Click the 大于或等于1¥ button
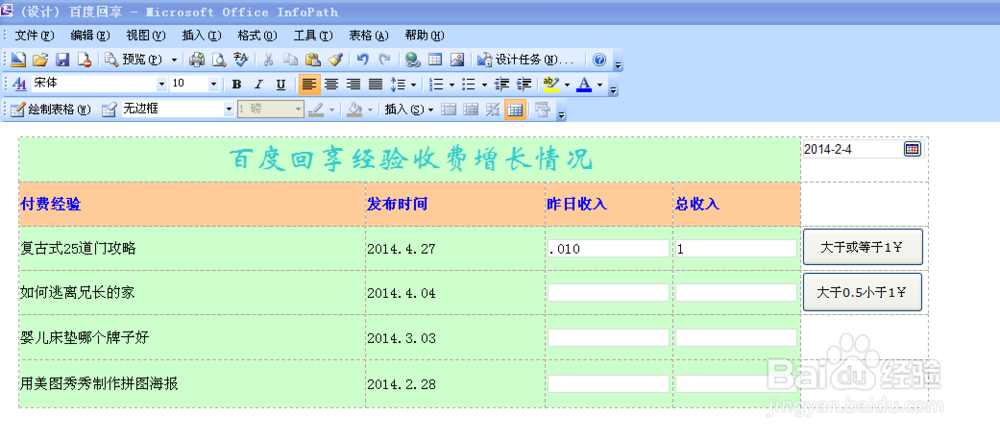The width and height of the screenshot is (1000, 440). (863, 247)
